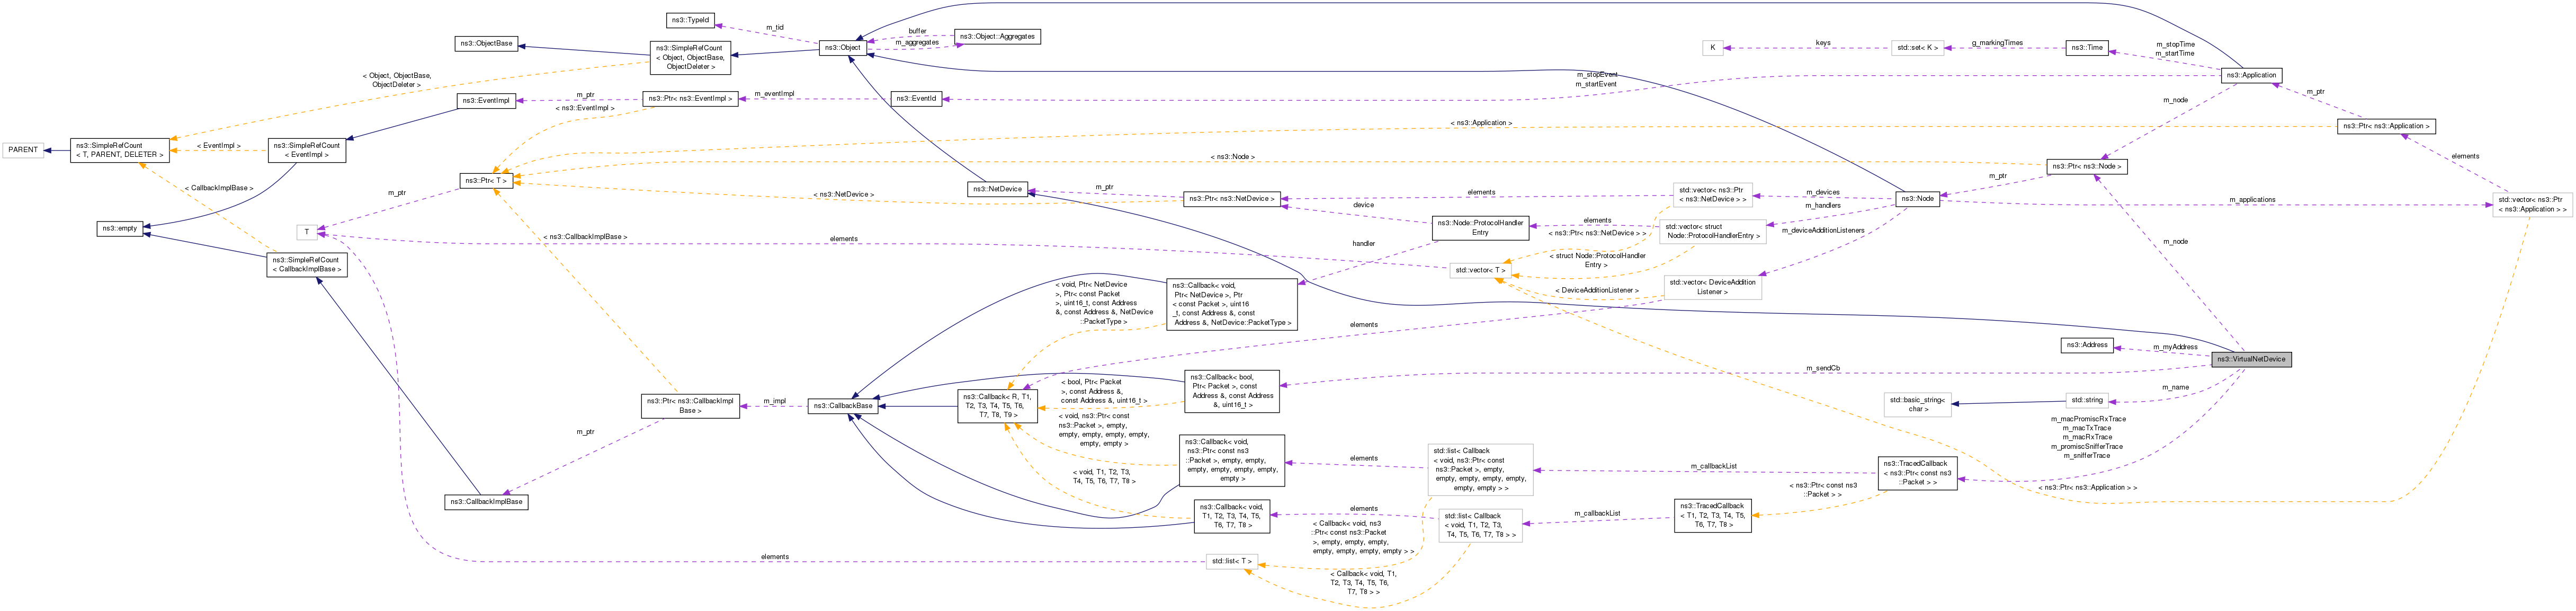2576x611 pixels.
Task: Go to the ns3::NetDevice class node
Action: click(998, 188)
